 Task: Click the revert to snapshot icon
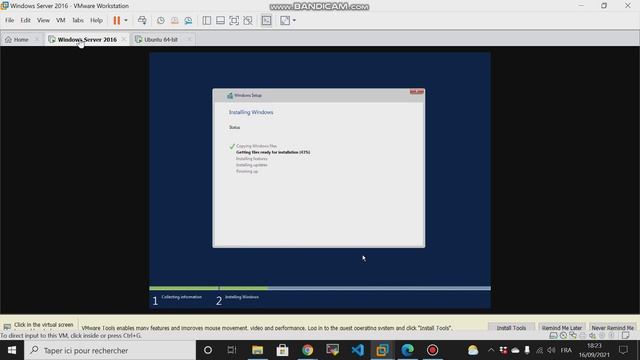[175, 20]
